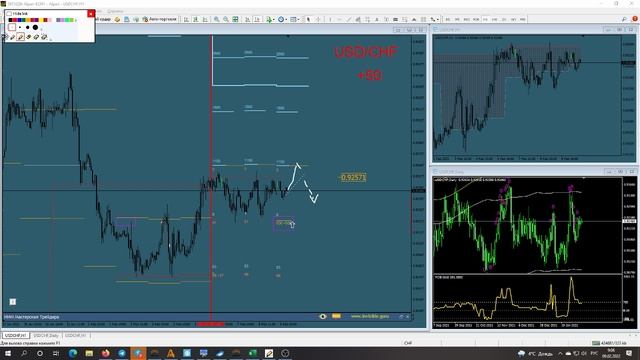
Task: Launch Microsoft Edge from the taskbar
Action: pyautogui.click(x=73, y=353)
